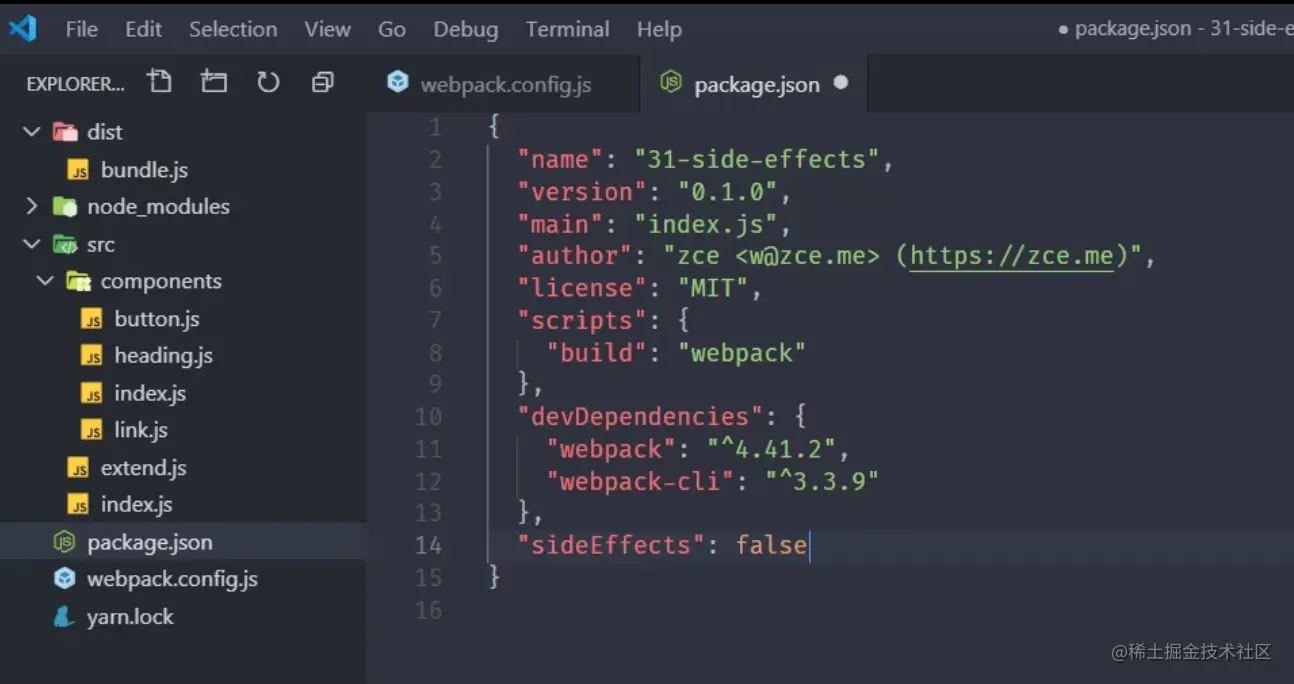Click the VS Code logo icon
Screen dimensions: 1294x684
(22, 28)
